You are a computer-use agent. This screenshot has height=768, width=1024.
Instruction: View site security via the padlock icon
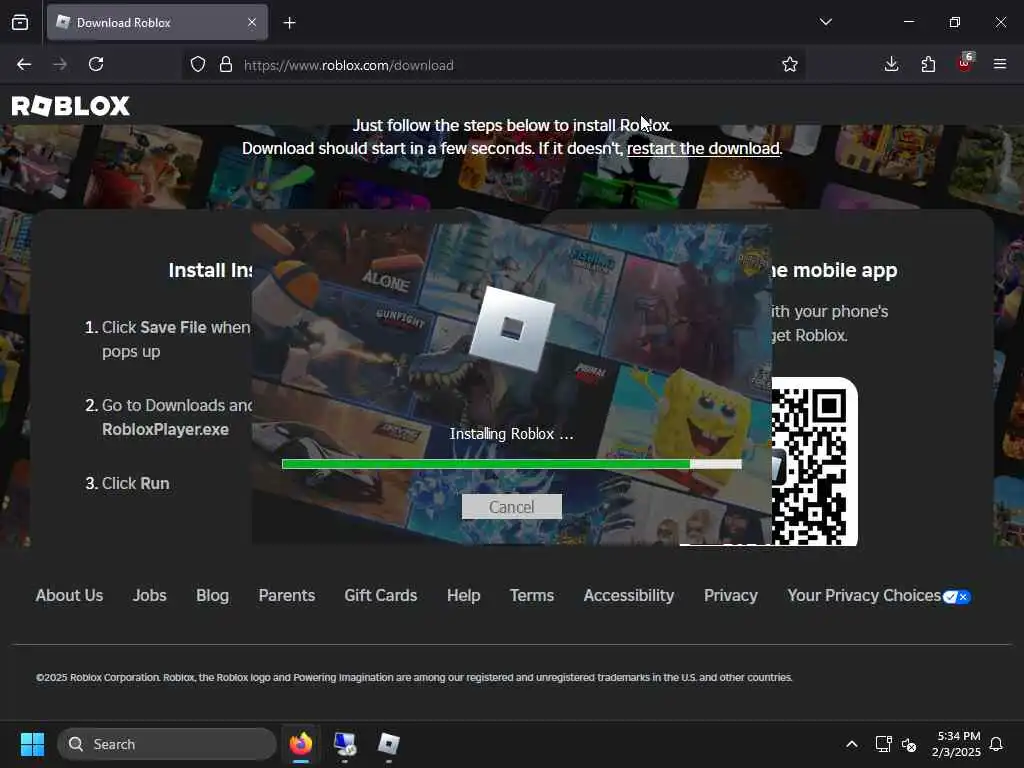coord(226,64)
